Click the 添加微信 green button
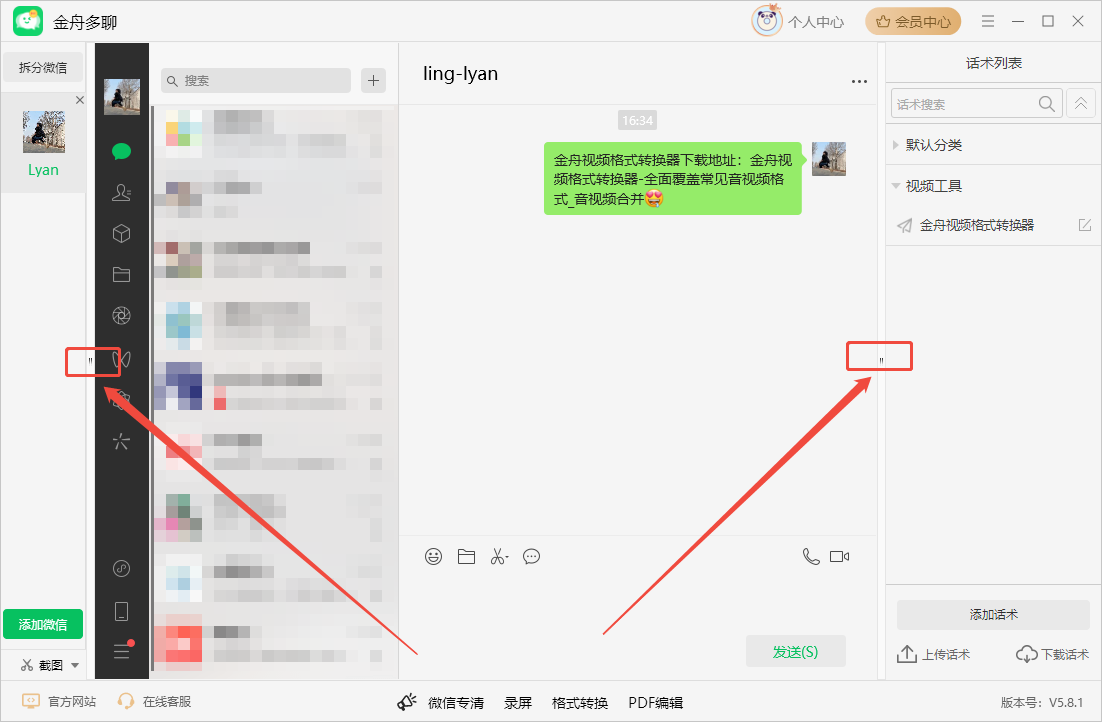 point(43,624)
